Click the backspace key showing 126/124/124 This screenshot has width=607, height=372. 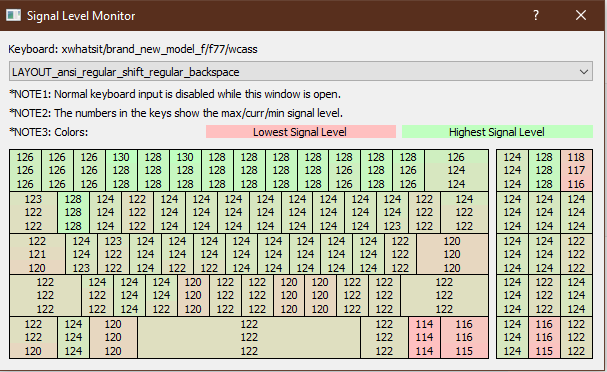coord(456,170)
